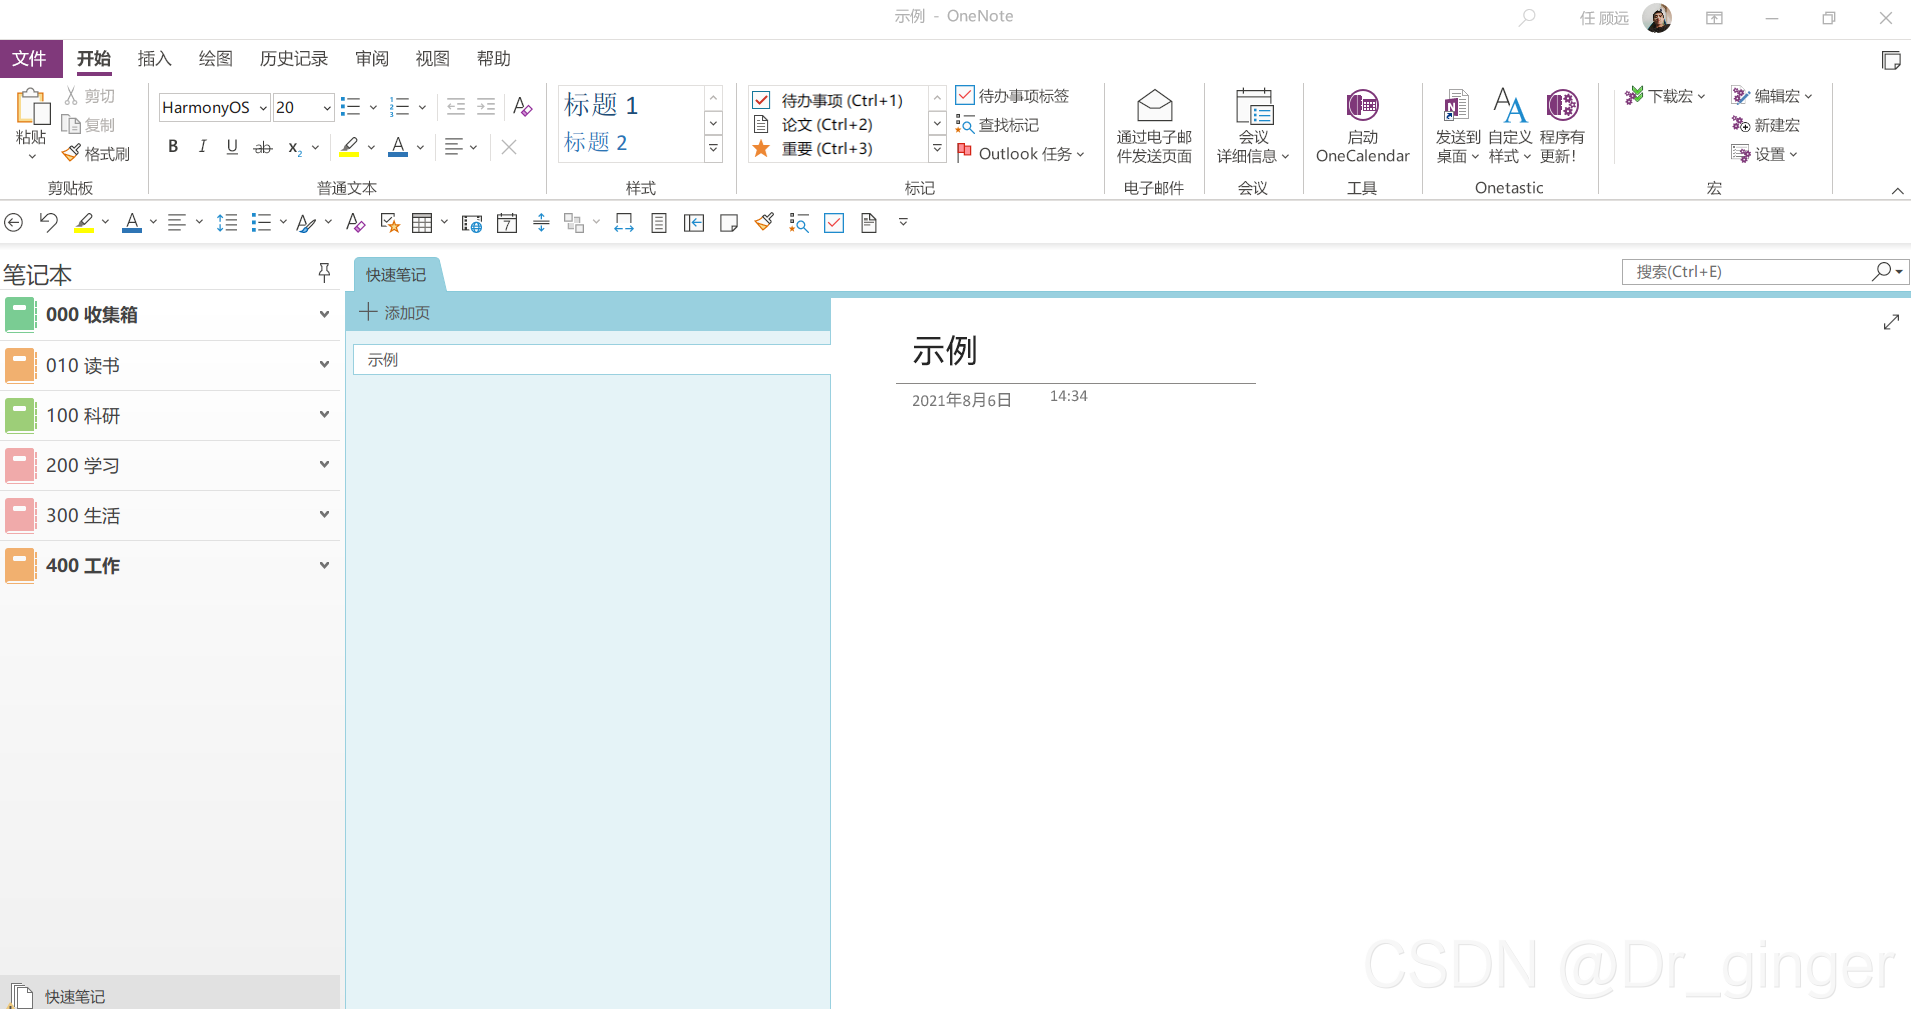Switch to the Insert (插入) tab
Screen dimensions: 1911x1009
[x=154, y=59]
